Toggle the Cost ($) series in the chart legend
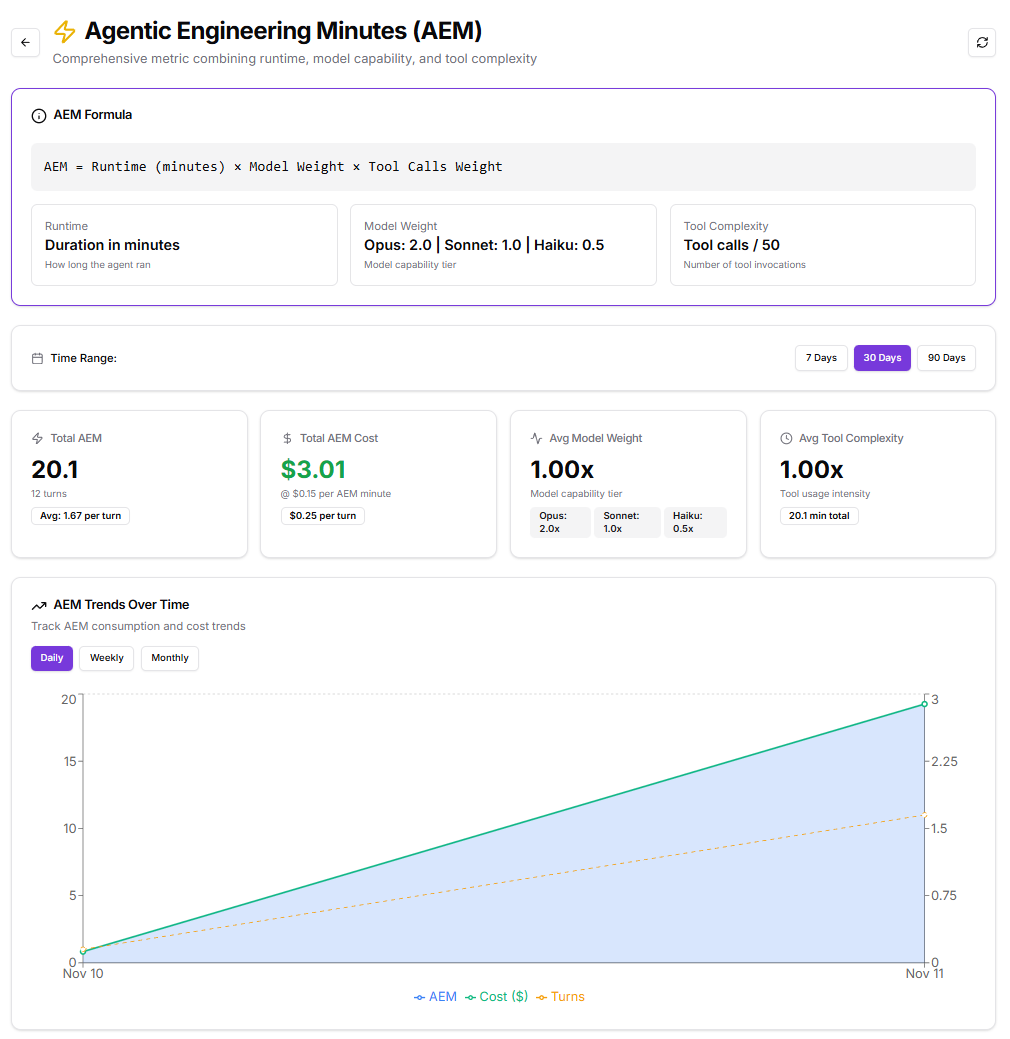 (x=496, y=996)
